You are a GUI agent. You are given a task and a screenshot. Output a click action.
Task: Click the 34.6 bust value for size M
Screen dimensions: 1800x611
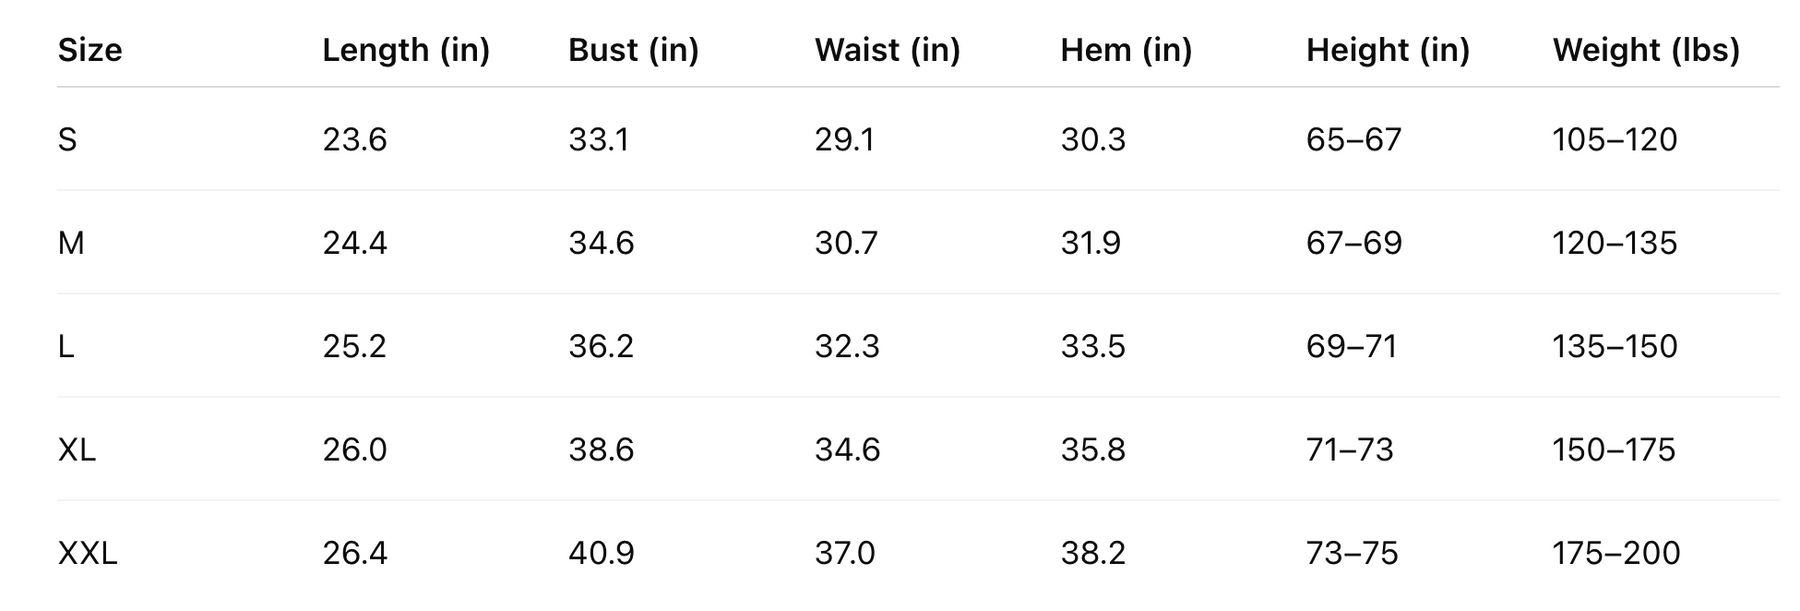tap(601, 243)
